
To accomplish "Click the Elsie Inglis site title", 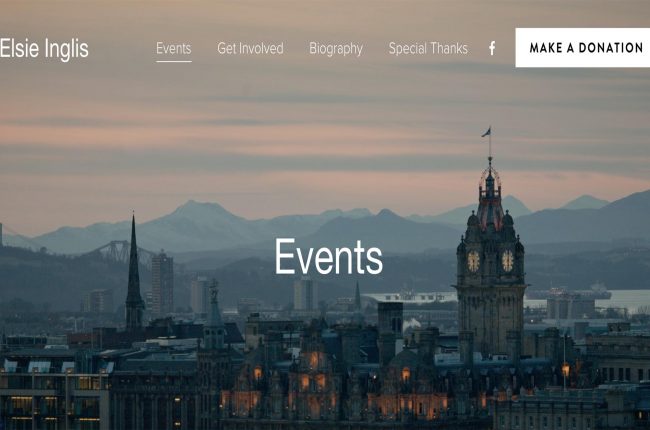I will [44, 49].
